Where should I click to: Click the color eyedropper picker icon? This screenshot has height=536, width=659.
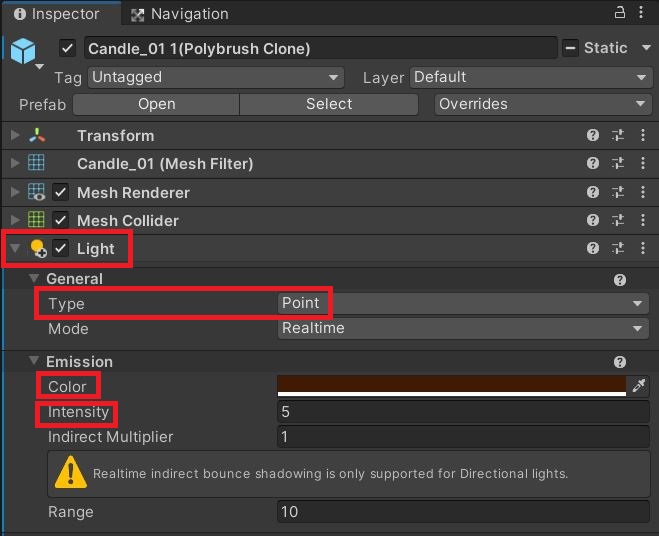(x=638, y=385)
